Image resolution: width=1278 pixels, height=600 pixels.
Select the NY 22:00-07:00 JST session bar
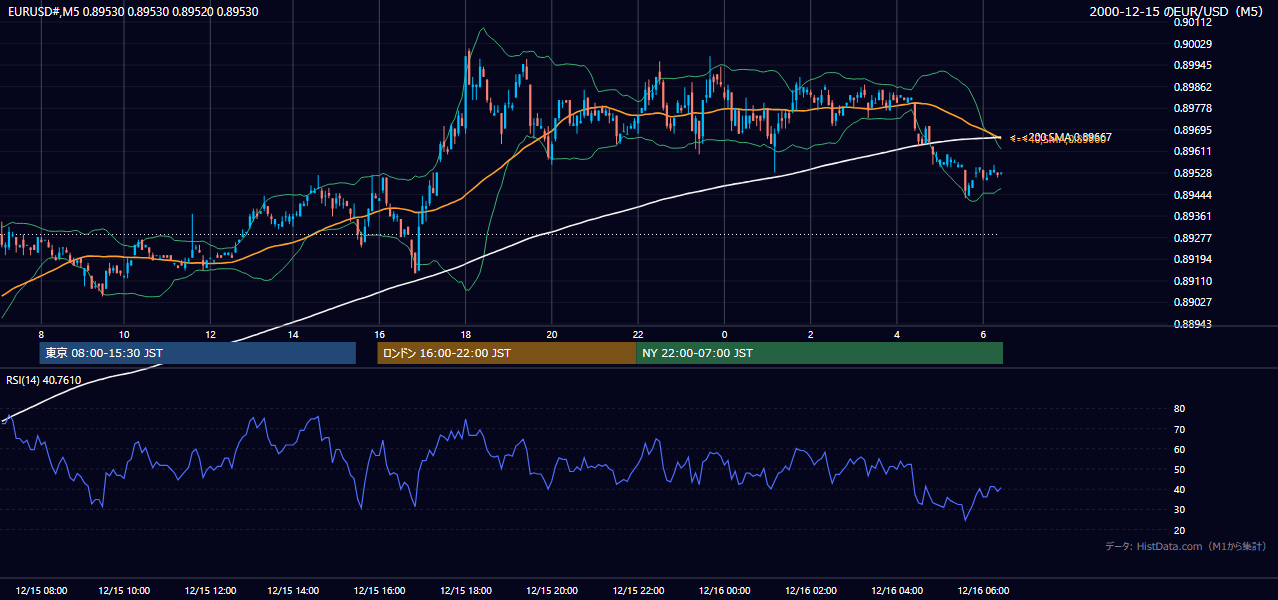(819, 353)
